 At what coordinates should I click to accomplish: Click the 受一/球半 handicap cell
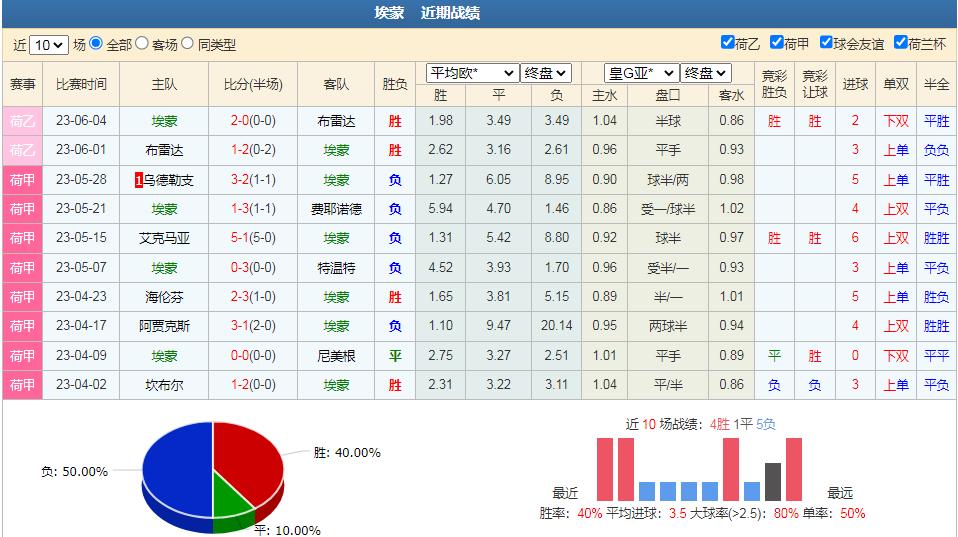pos(668,209)
